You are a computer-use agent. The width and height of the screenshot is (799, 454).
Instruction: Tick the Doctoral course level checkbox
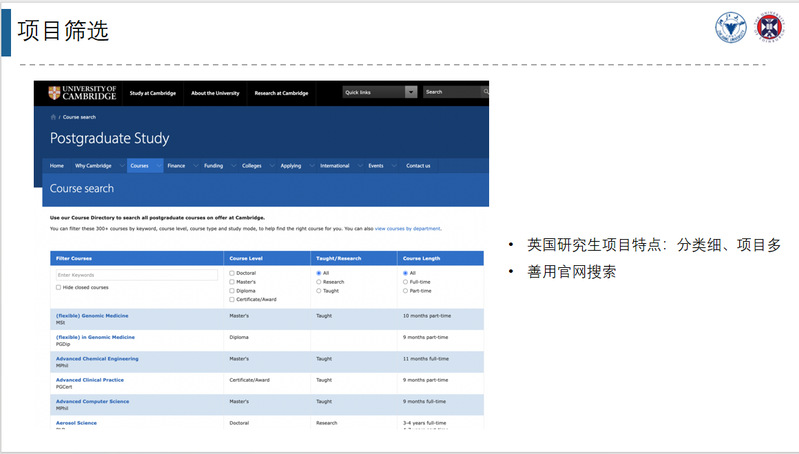(232, 273)
